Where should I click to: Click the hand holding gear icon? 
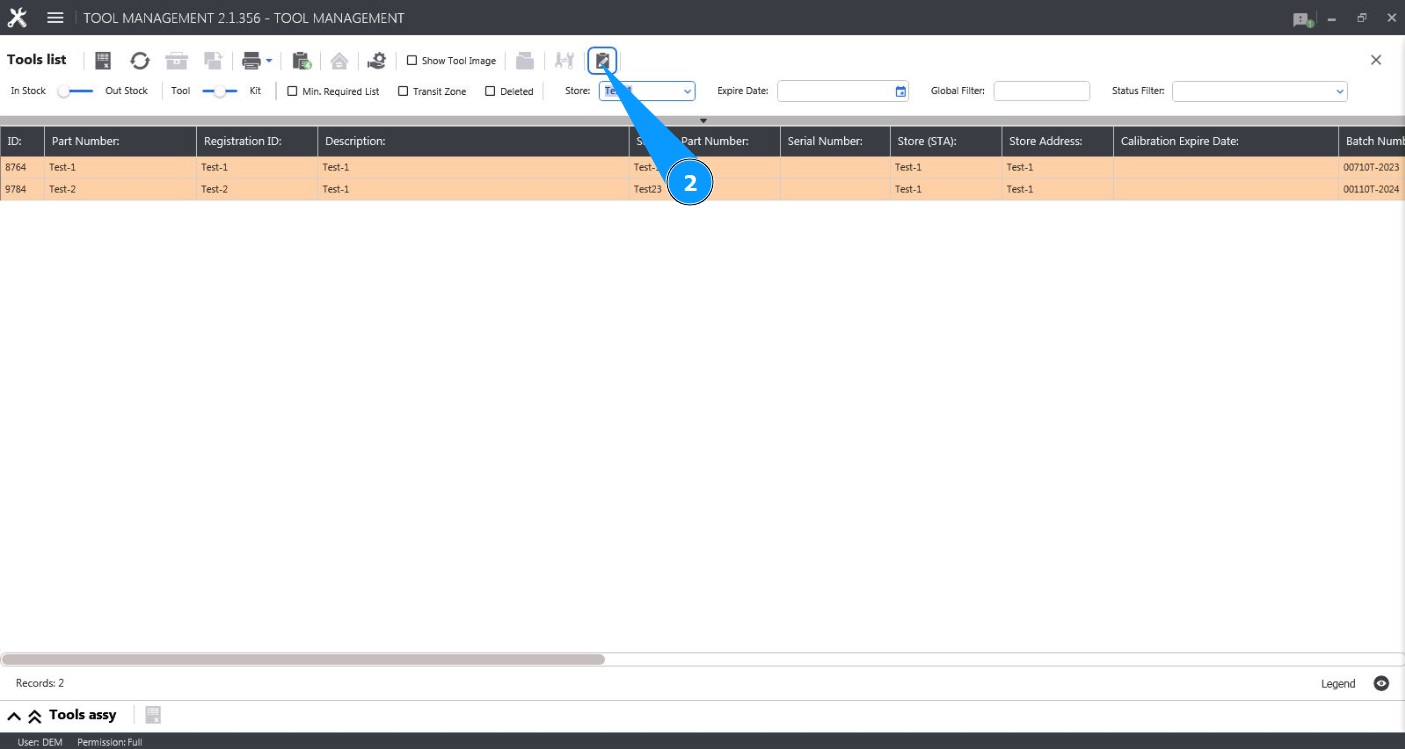[377, 61]
